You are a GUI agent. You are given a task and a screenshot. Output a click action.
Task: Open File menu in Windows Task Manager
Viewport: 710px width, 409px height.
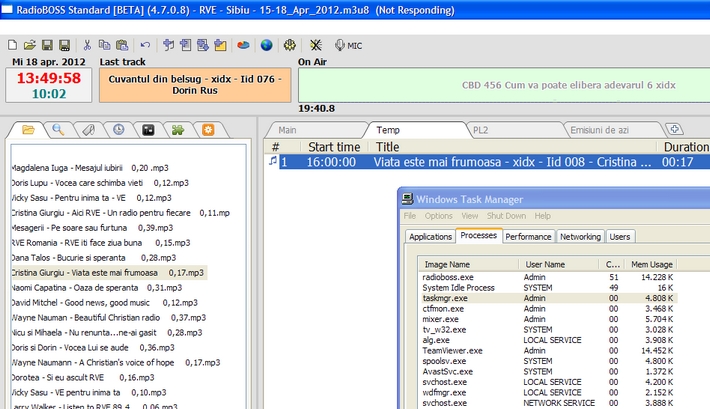pos(409,216)
